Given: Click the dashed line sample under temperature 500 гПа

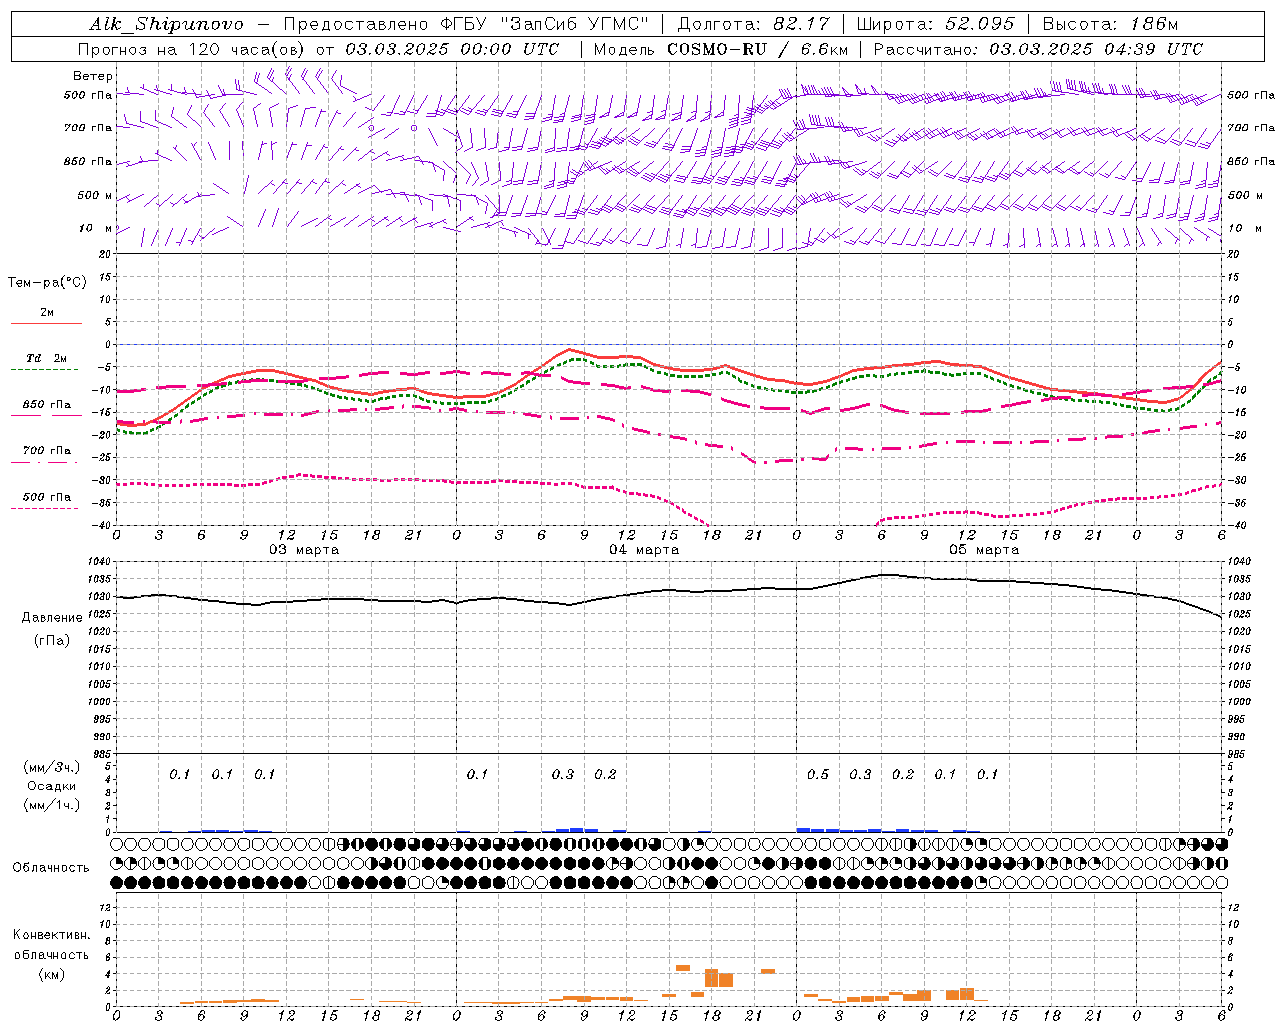Looking at the screenshot, I should click(x=45, y=509).
